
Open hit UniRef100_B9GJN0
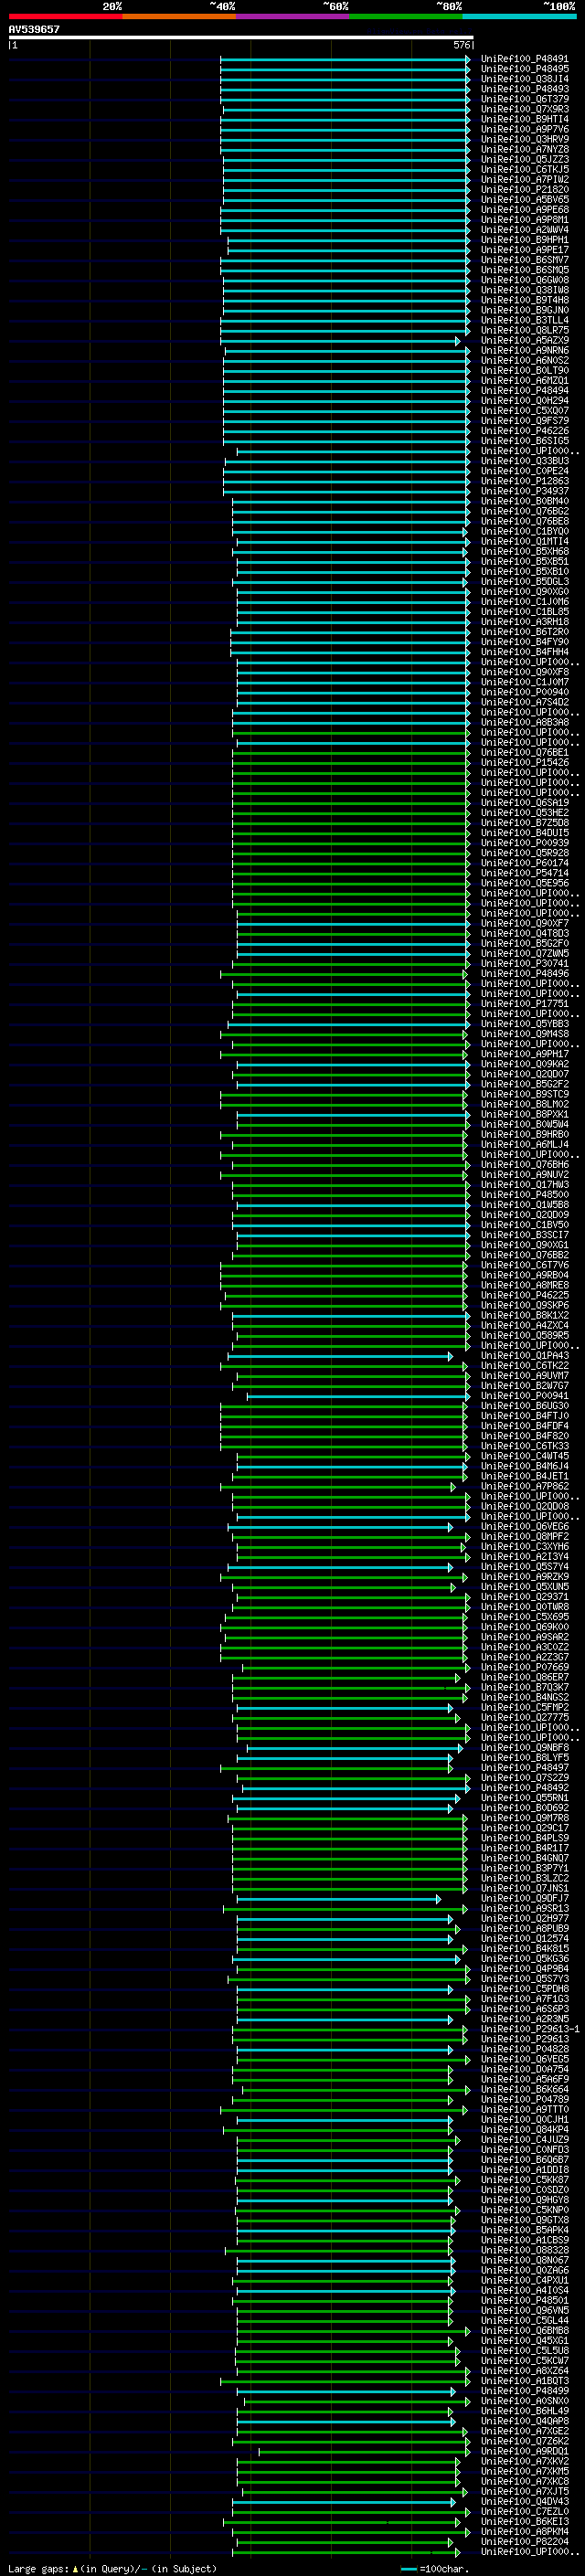coord(525,310)
